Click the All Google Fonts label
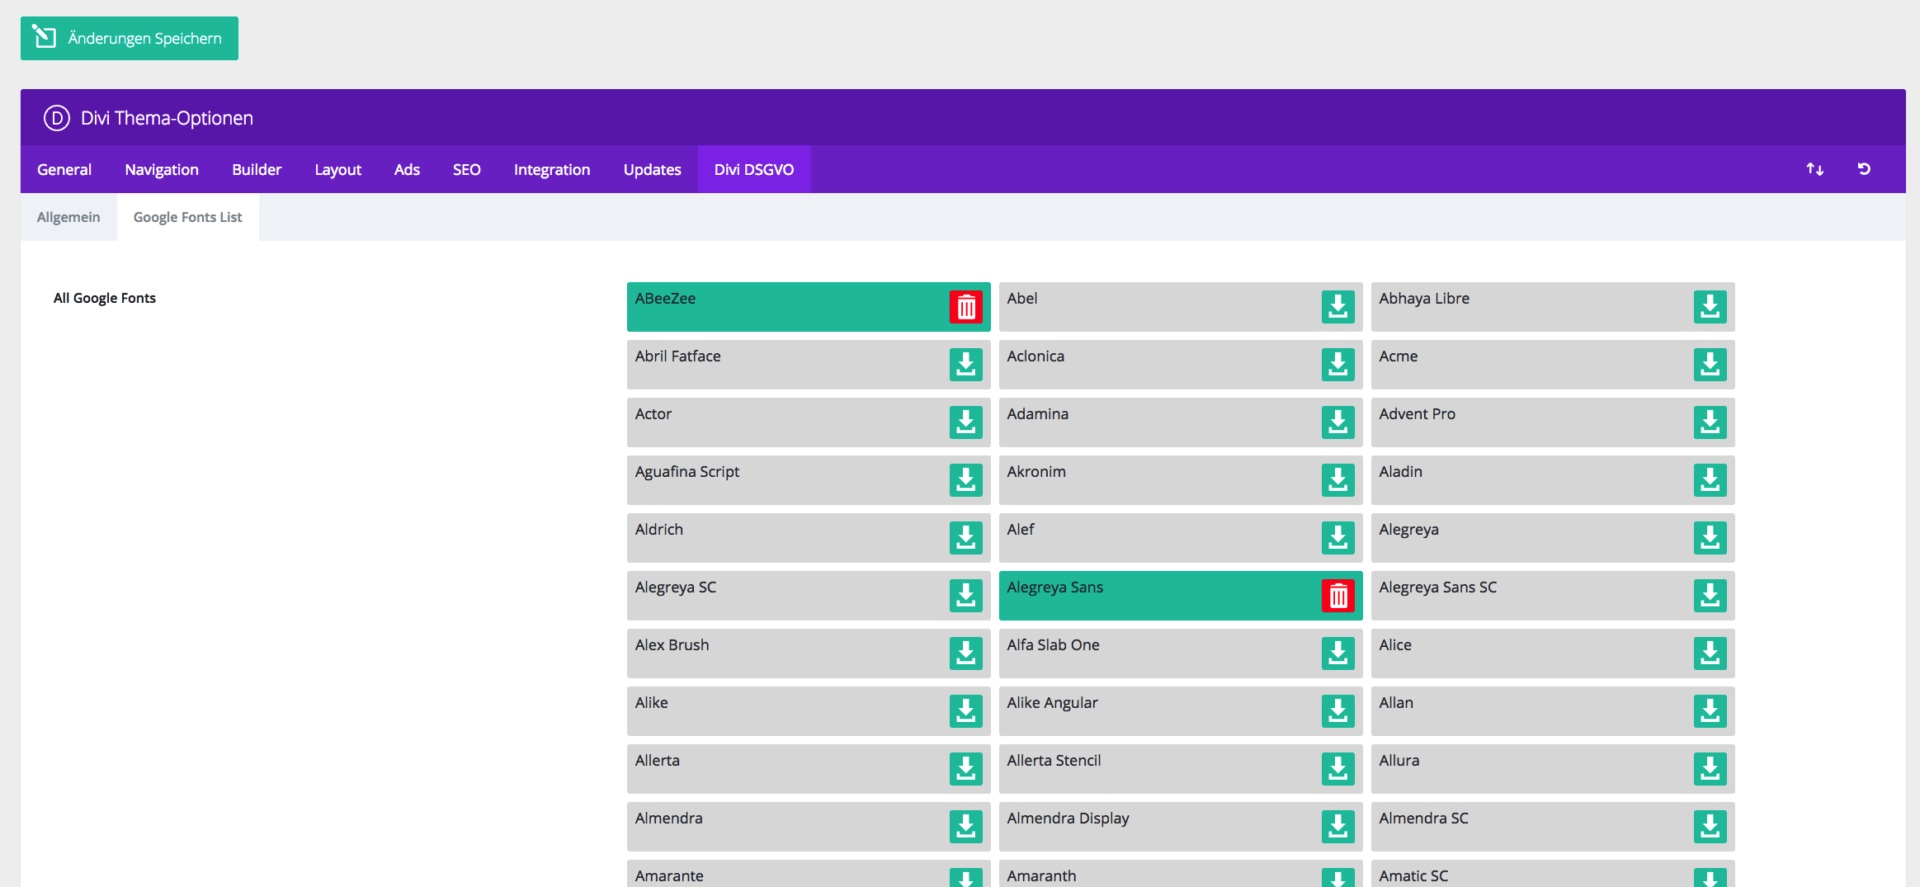Screen dimensions: 1920x887 (105, 298)
